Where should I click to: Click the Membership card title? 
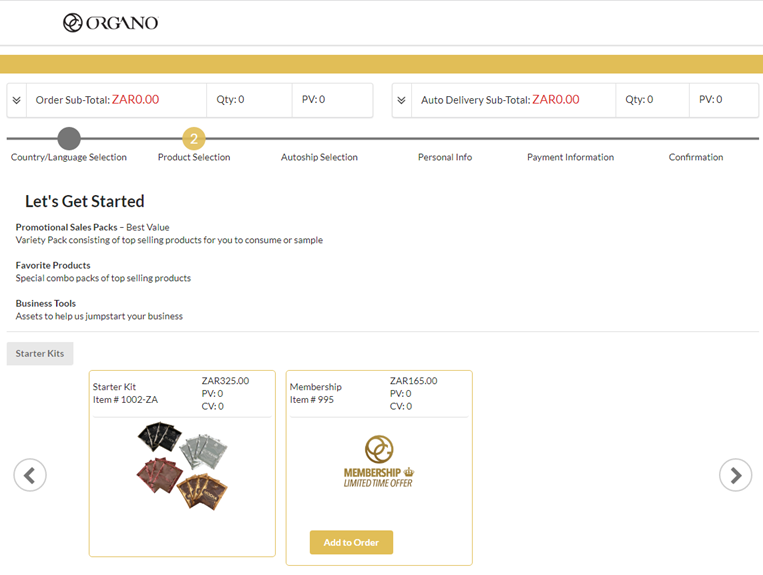click(316, 387)
